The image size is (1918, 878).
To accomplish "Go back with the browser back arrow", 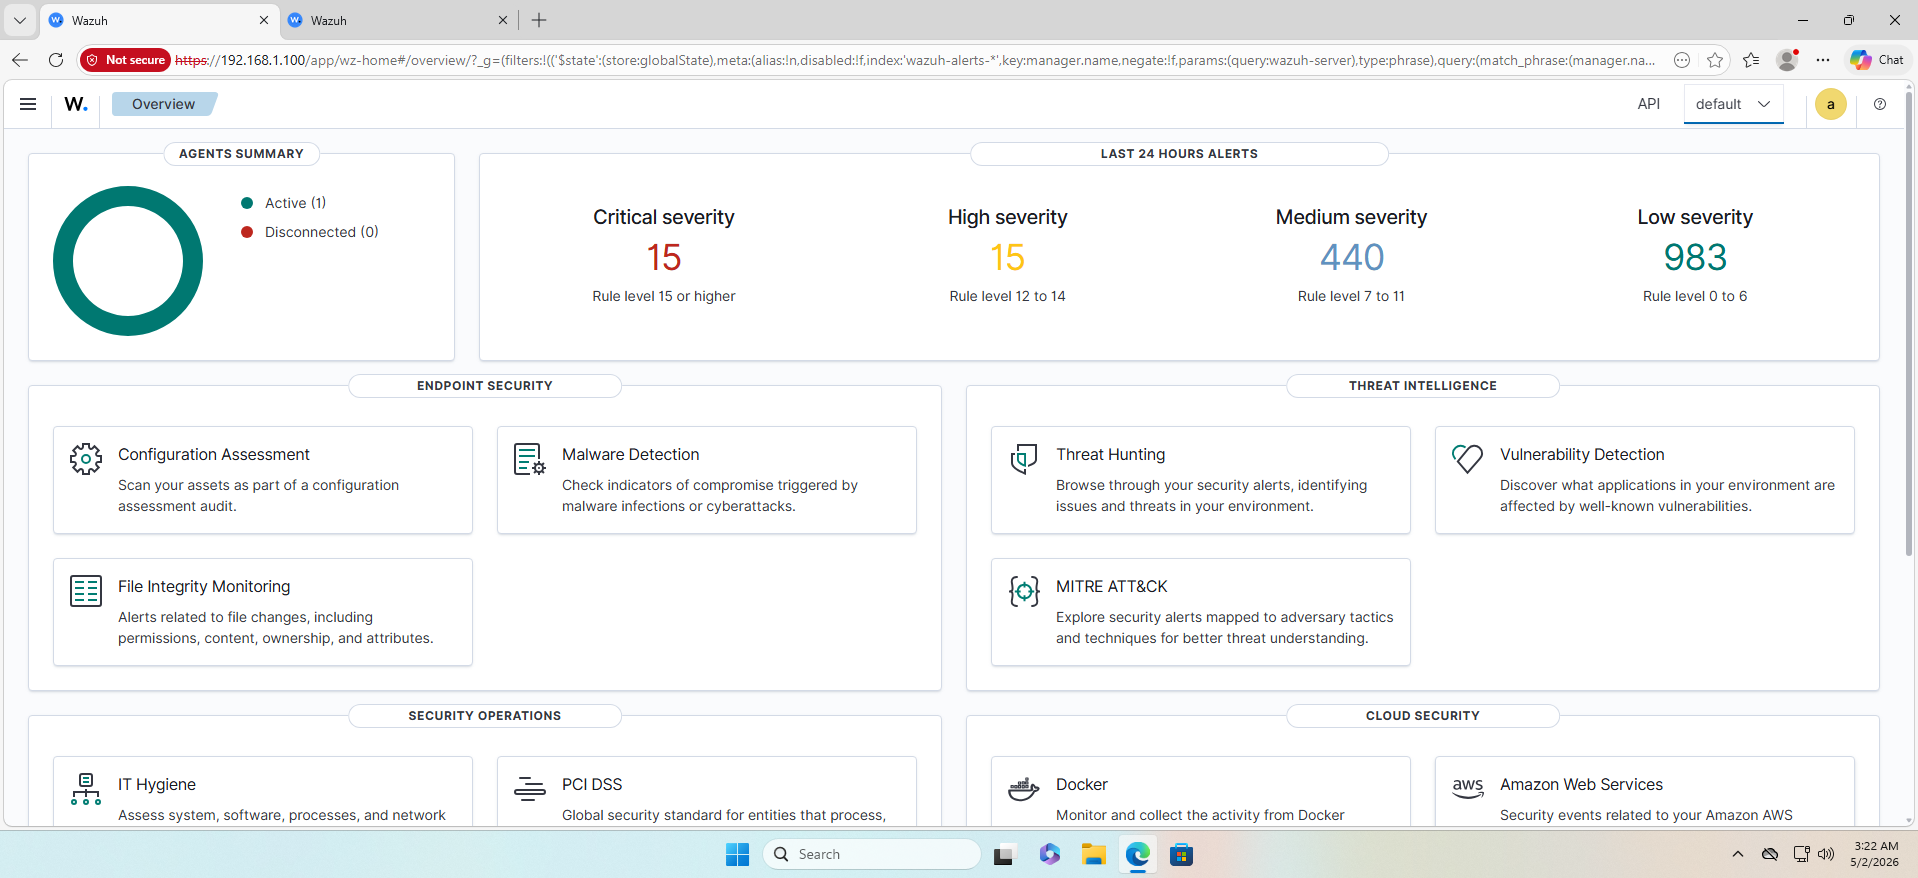I will (20, 60).
